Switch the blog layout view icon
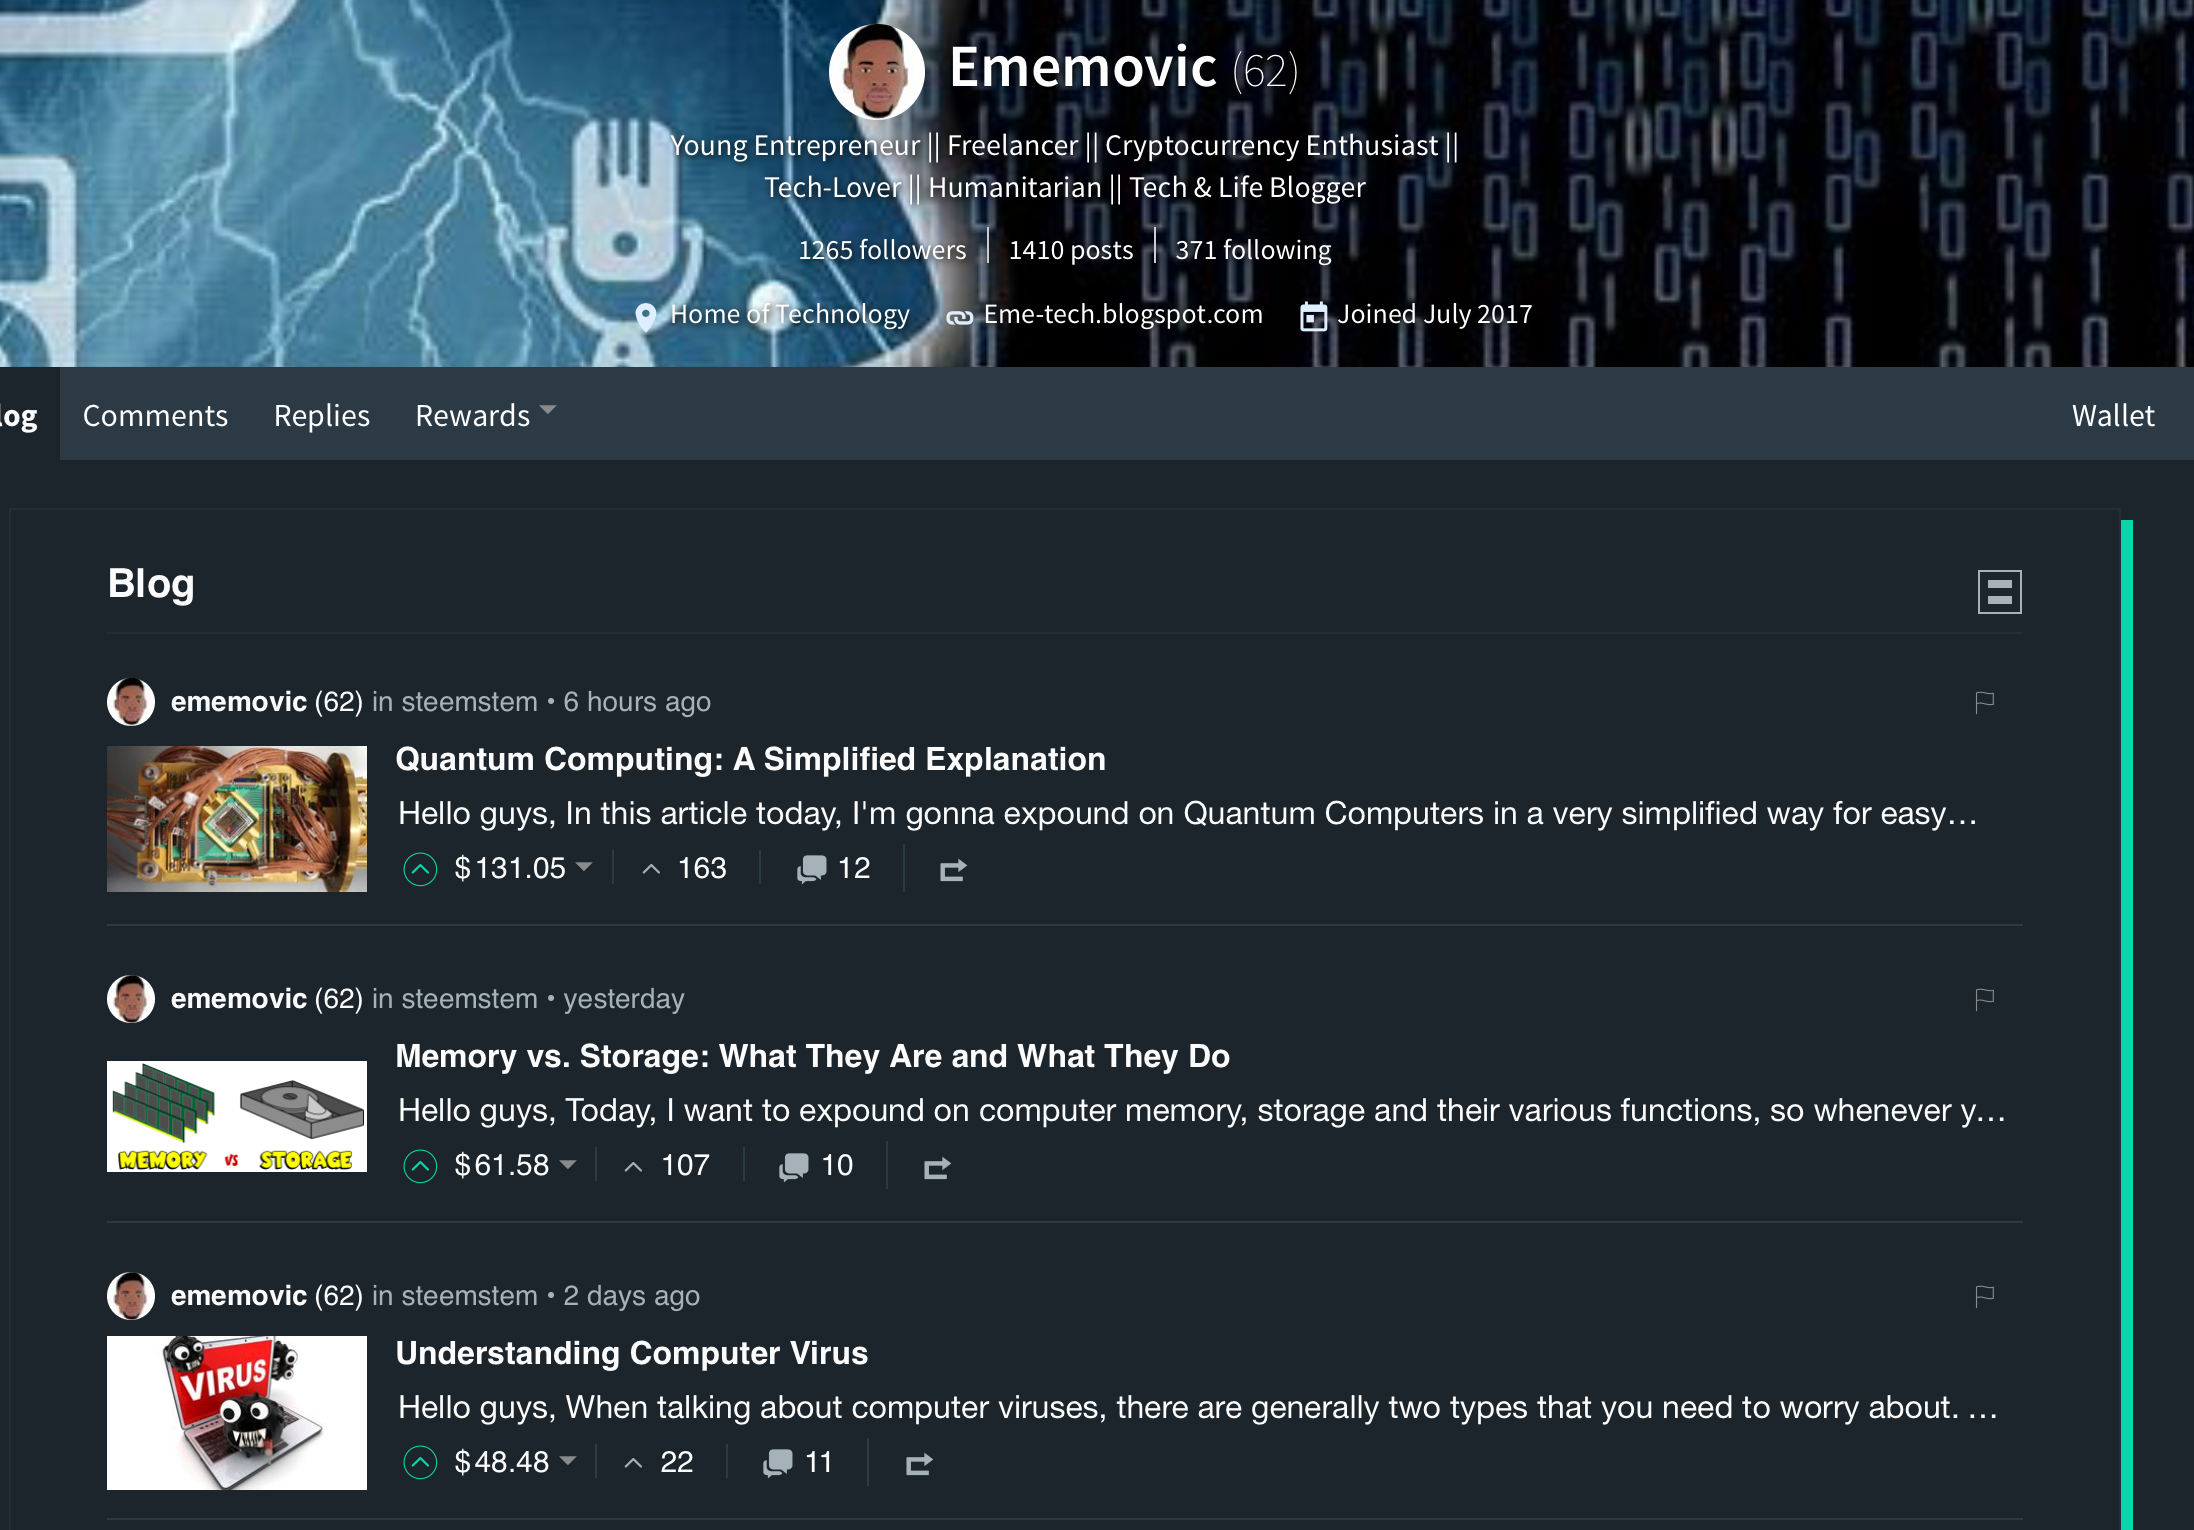The image size is (2194, 1530). (x=1999, y=592)
